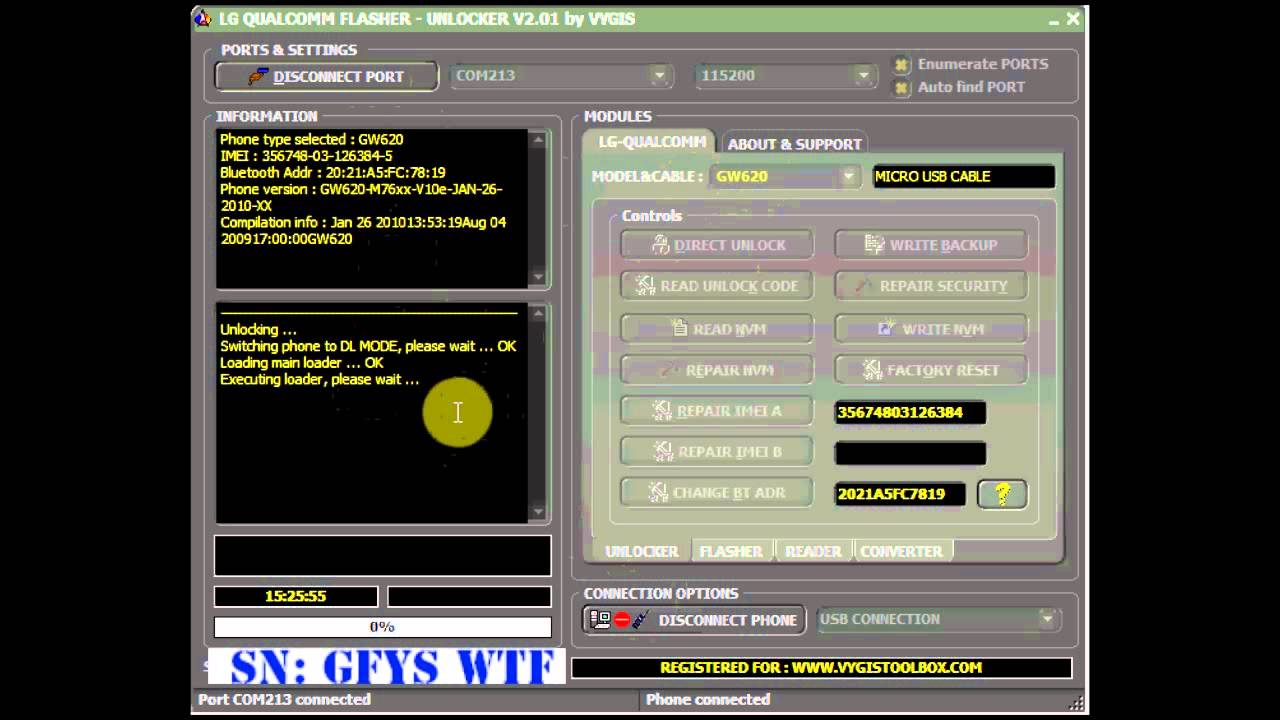
Task: Click the empty IMEI B field
Action: (910, 453)
